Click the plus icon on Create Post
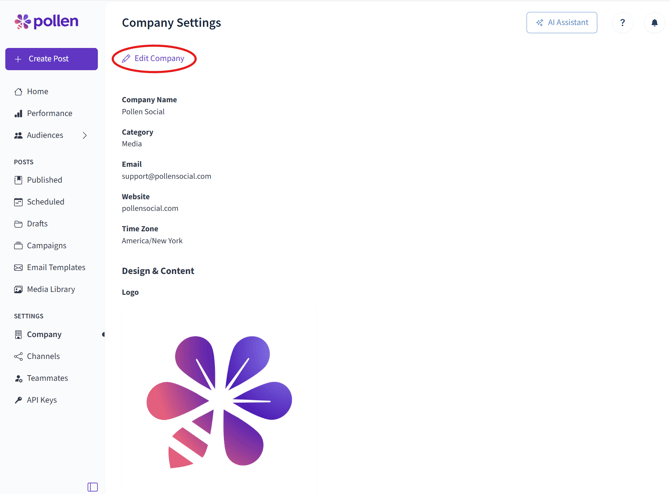 coord(18,59)
